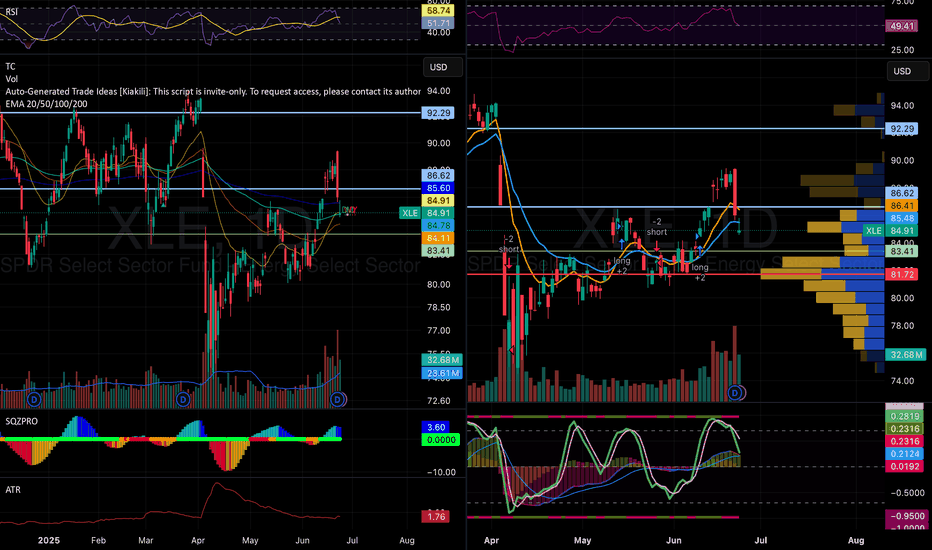Click the 'long +2' signal label near June
This screenshot has height=550, width=932.
click(x=700, y=272)
